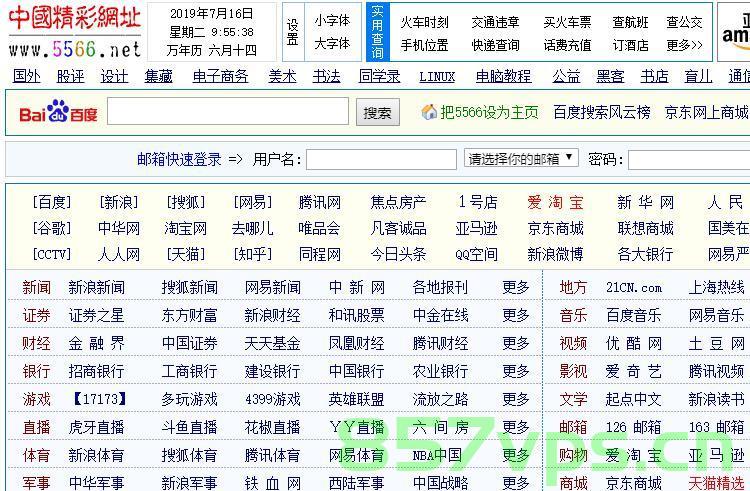Viewport: 750px width, 491px height.
Task: Open the 腾讯网 link
Action: pos(320,202)
